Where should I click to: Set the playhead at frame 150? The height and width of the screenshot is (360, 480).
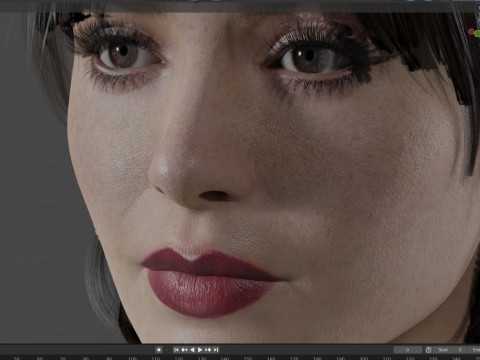pos(248,359)
